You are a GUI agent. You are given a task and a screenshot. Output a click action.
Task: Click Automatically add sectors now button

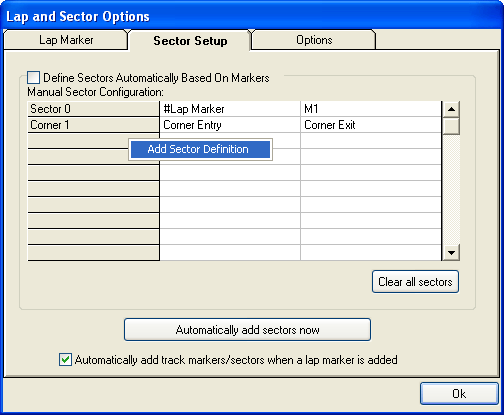pyautogui.click(x=247, y=330)
